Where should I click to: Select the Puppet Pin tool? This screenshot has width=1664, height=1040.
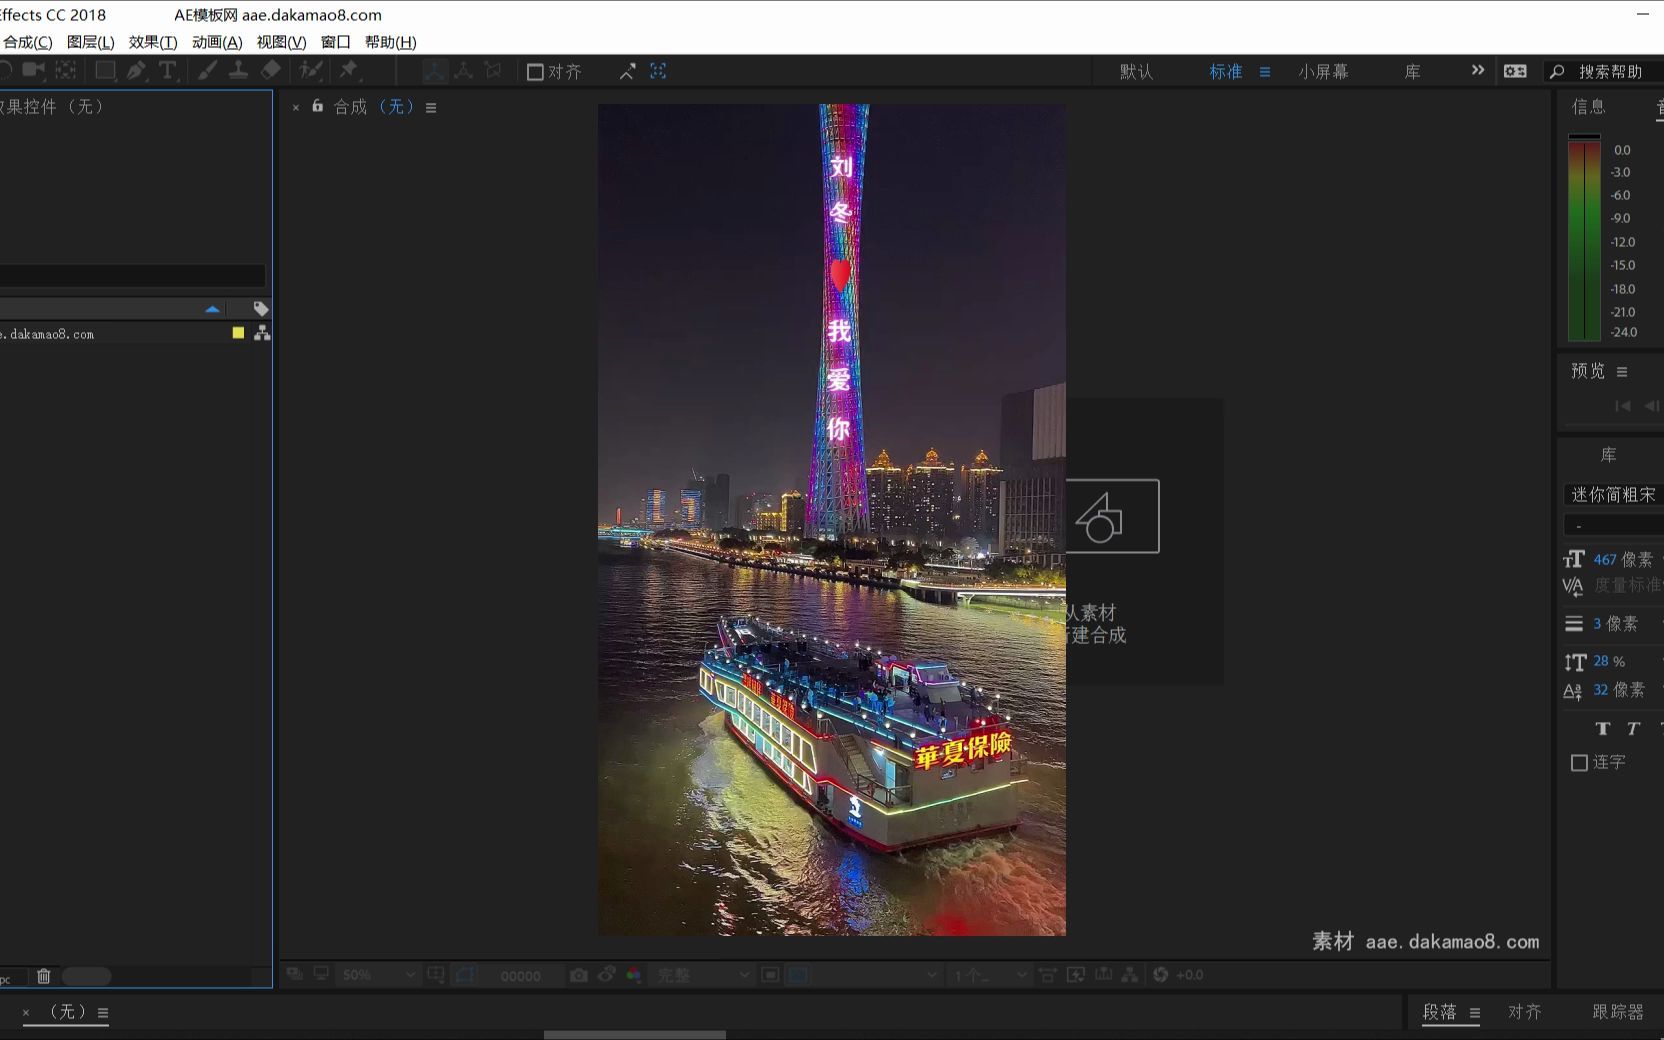pos(349,70)
